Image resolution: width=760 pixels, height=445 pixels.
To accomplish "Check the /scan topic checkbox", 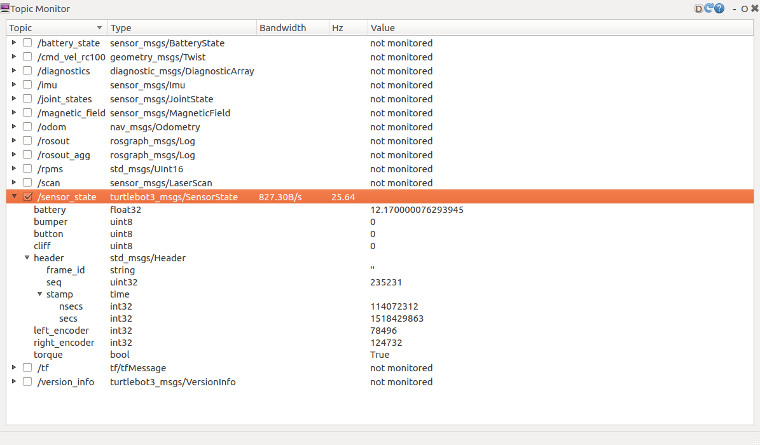I will coord(28,183).
